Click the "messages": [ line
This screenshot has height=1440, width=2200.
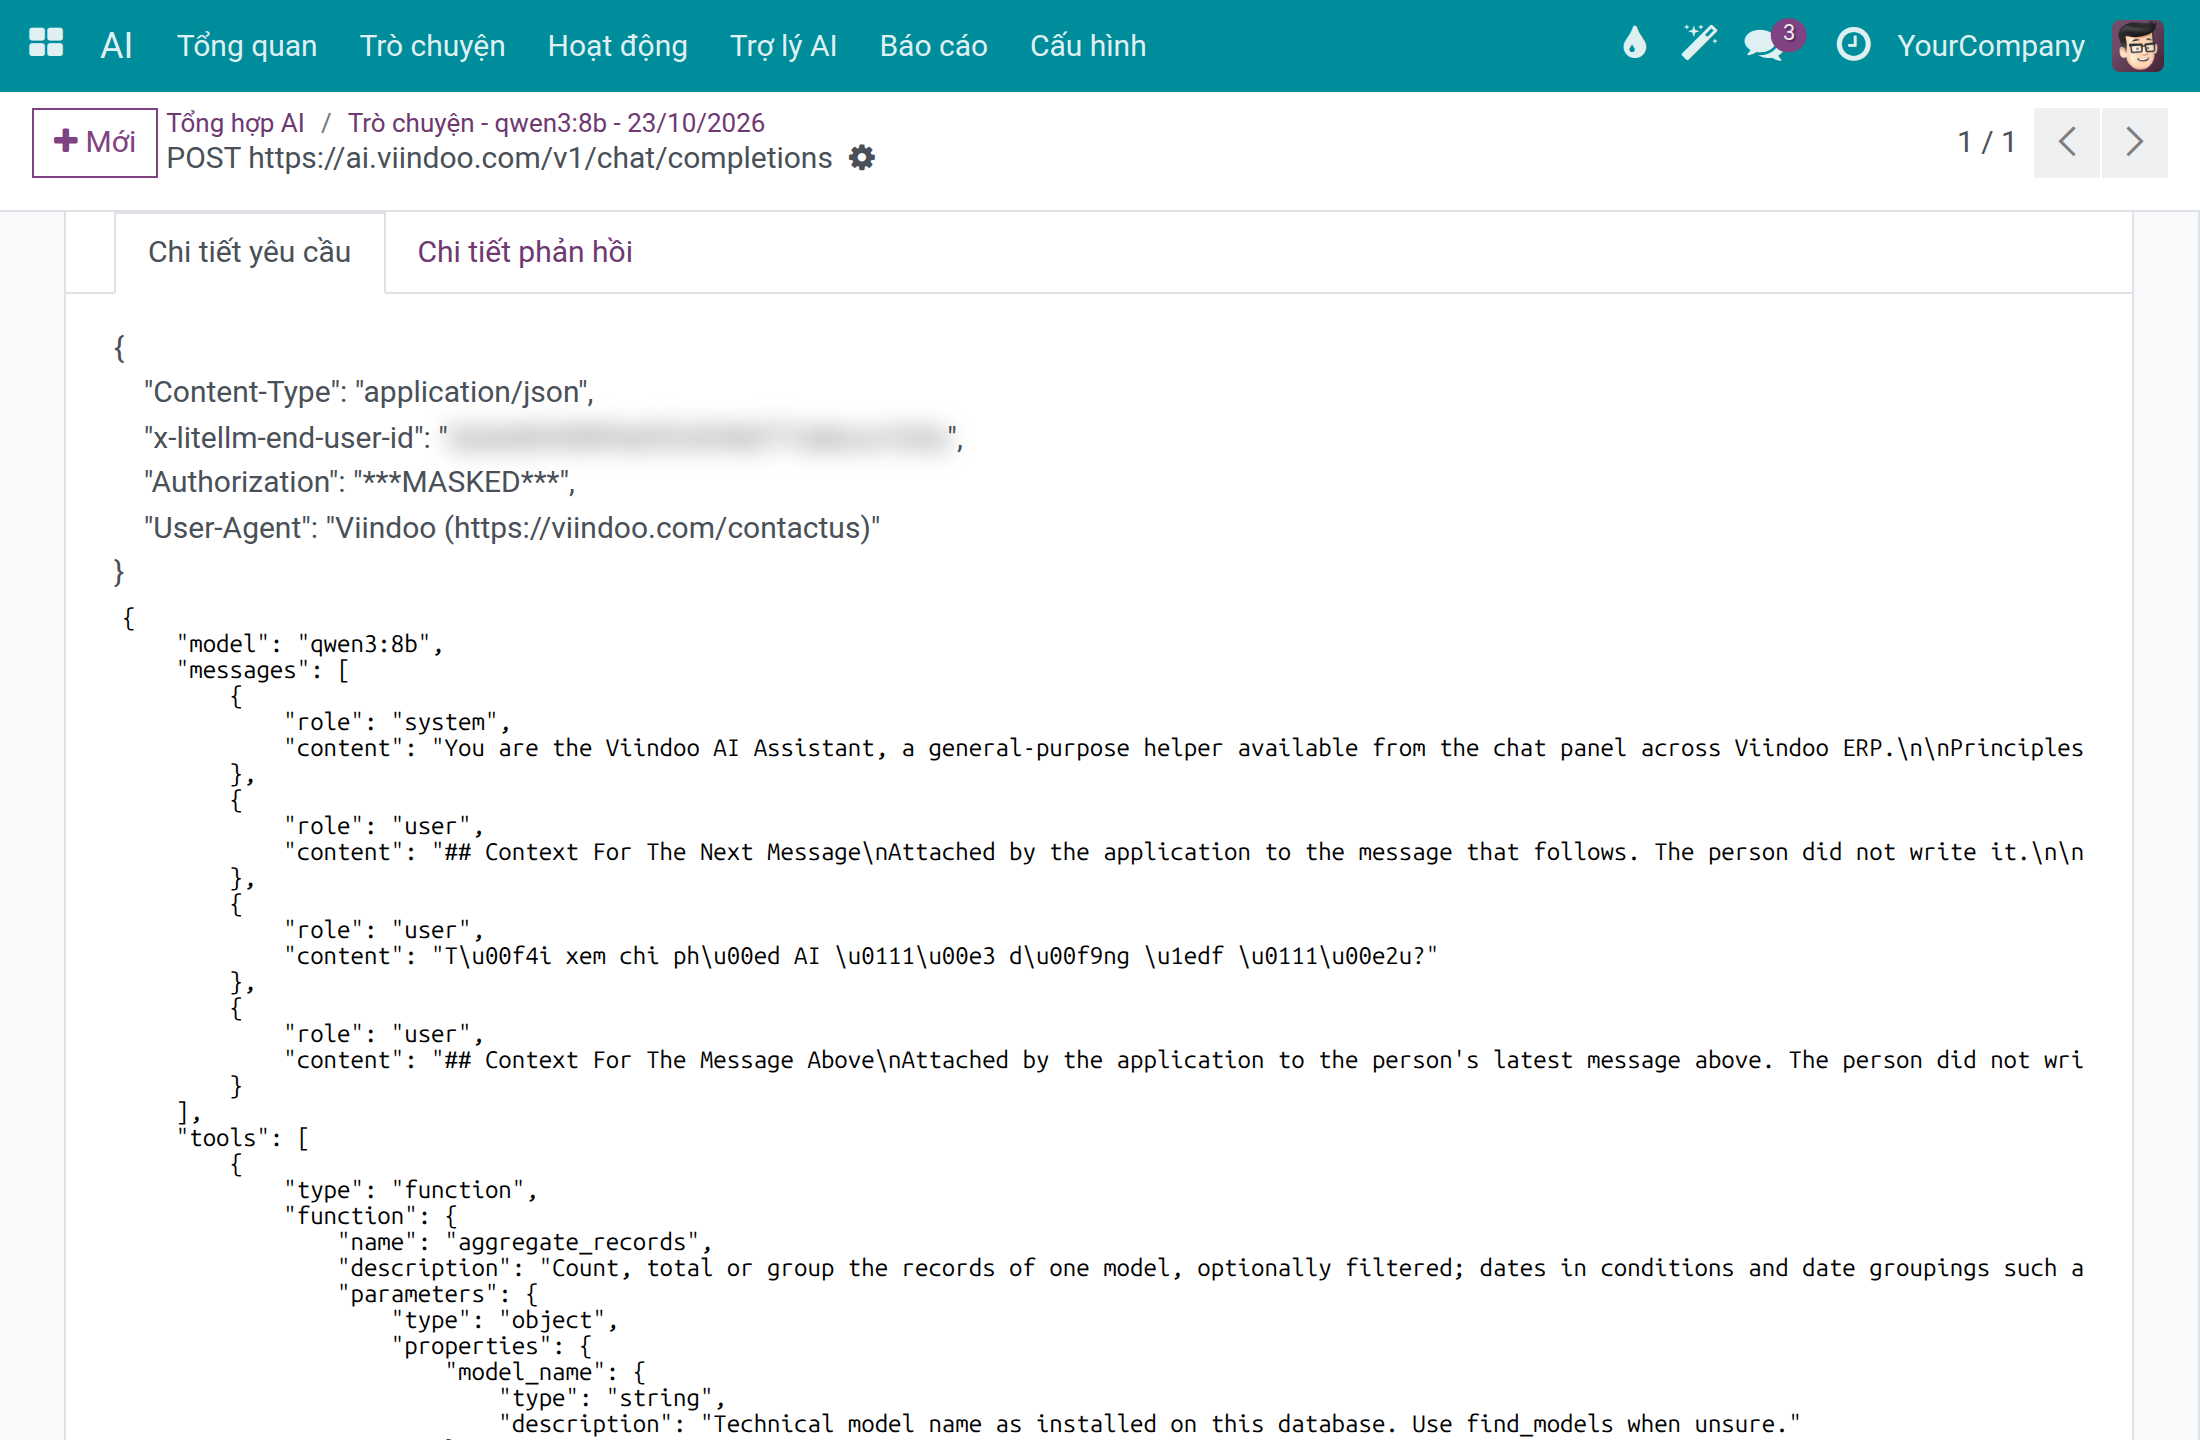click(263, 670)
